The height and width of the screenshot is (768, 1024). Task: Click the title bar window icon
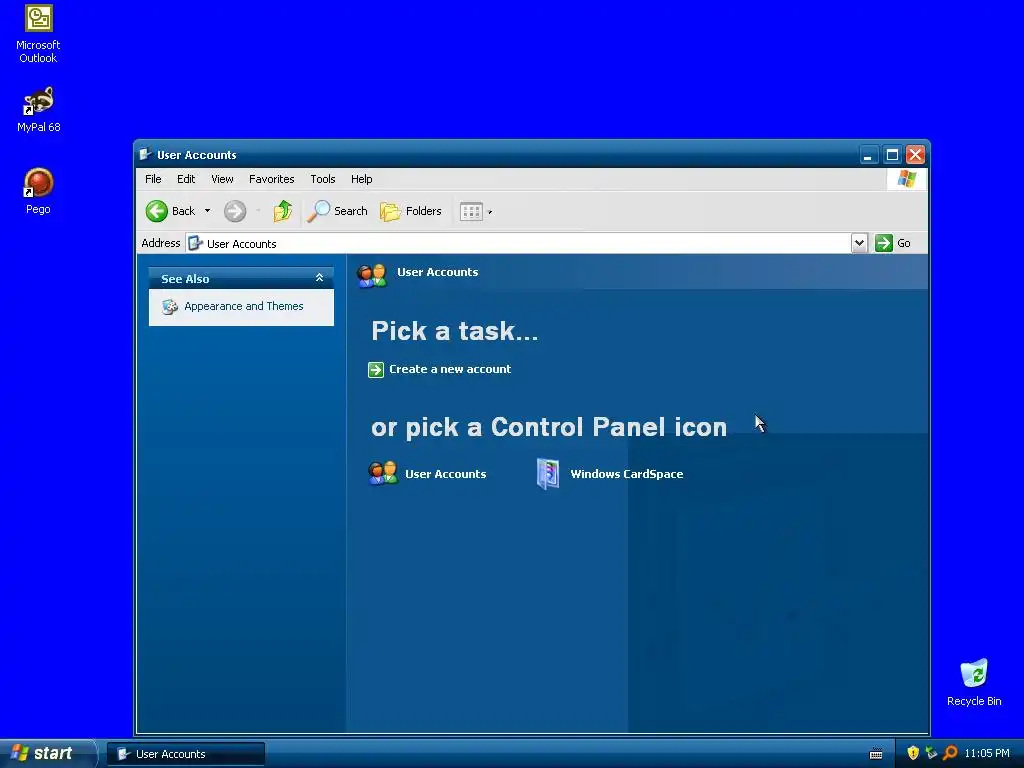[x=145, y=155]
